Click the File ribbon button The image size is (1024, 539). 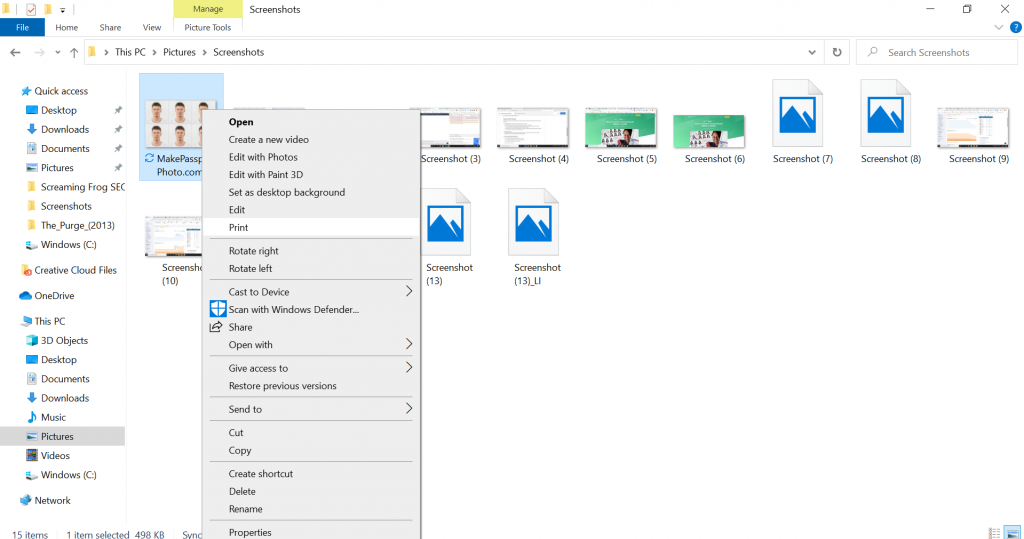[22, 27]
